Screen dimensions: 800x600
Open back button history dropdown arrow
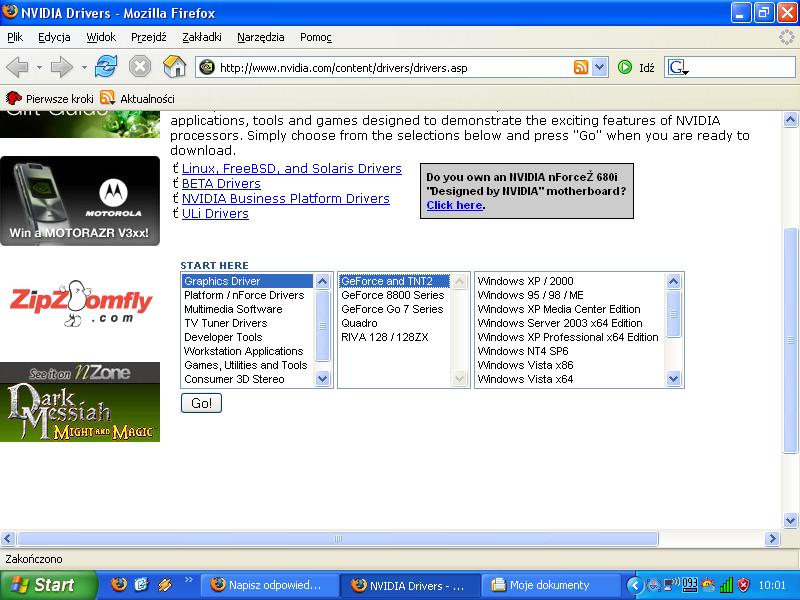[39, 67]
